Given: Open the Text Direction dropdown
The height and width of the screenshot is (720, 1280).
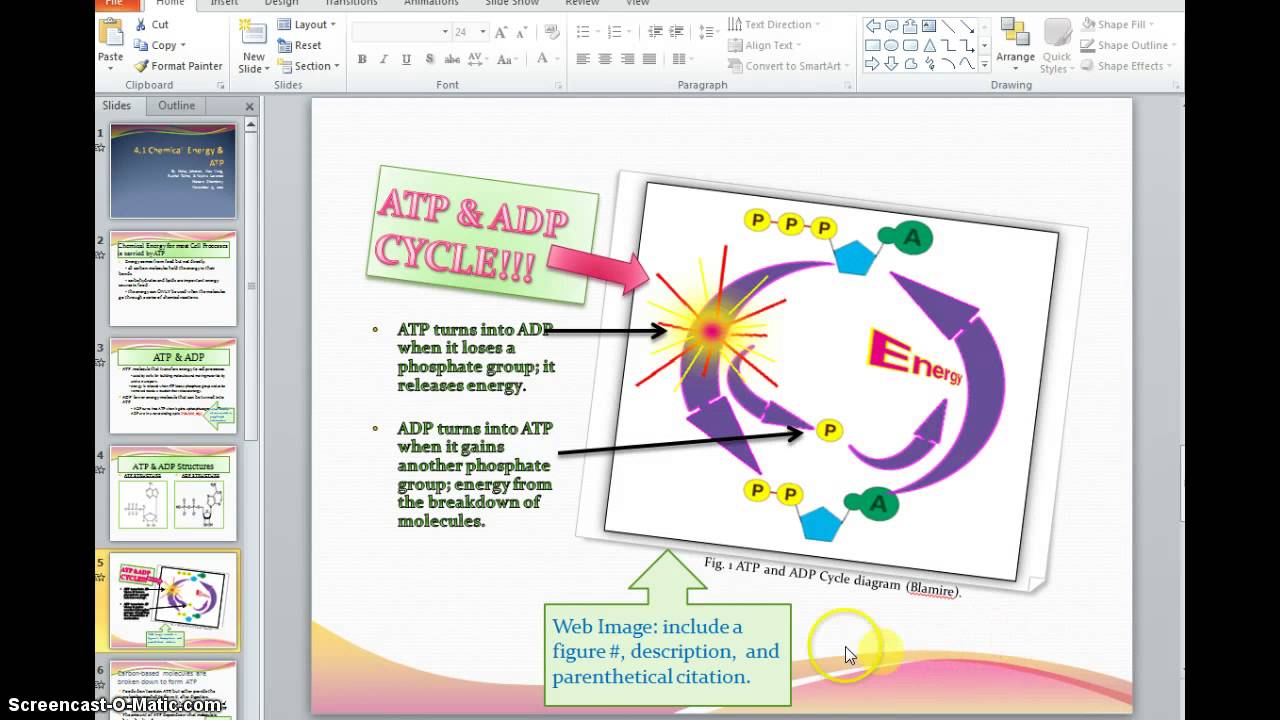Looking at the screenshot, I should [x=775, y=24].
